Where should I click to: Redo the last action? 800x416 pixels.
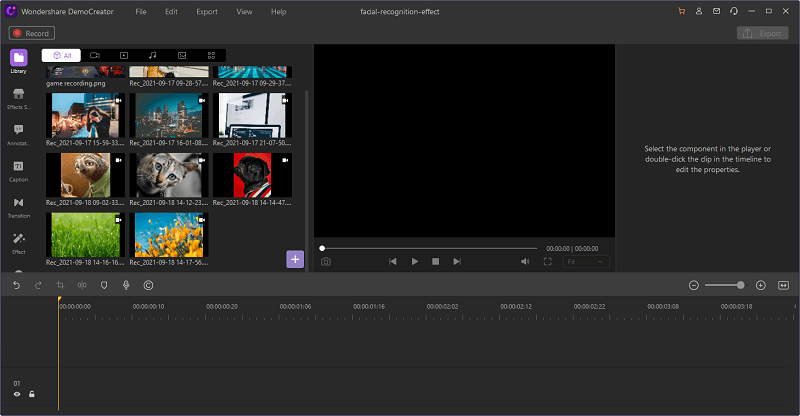coord(38,285)
